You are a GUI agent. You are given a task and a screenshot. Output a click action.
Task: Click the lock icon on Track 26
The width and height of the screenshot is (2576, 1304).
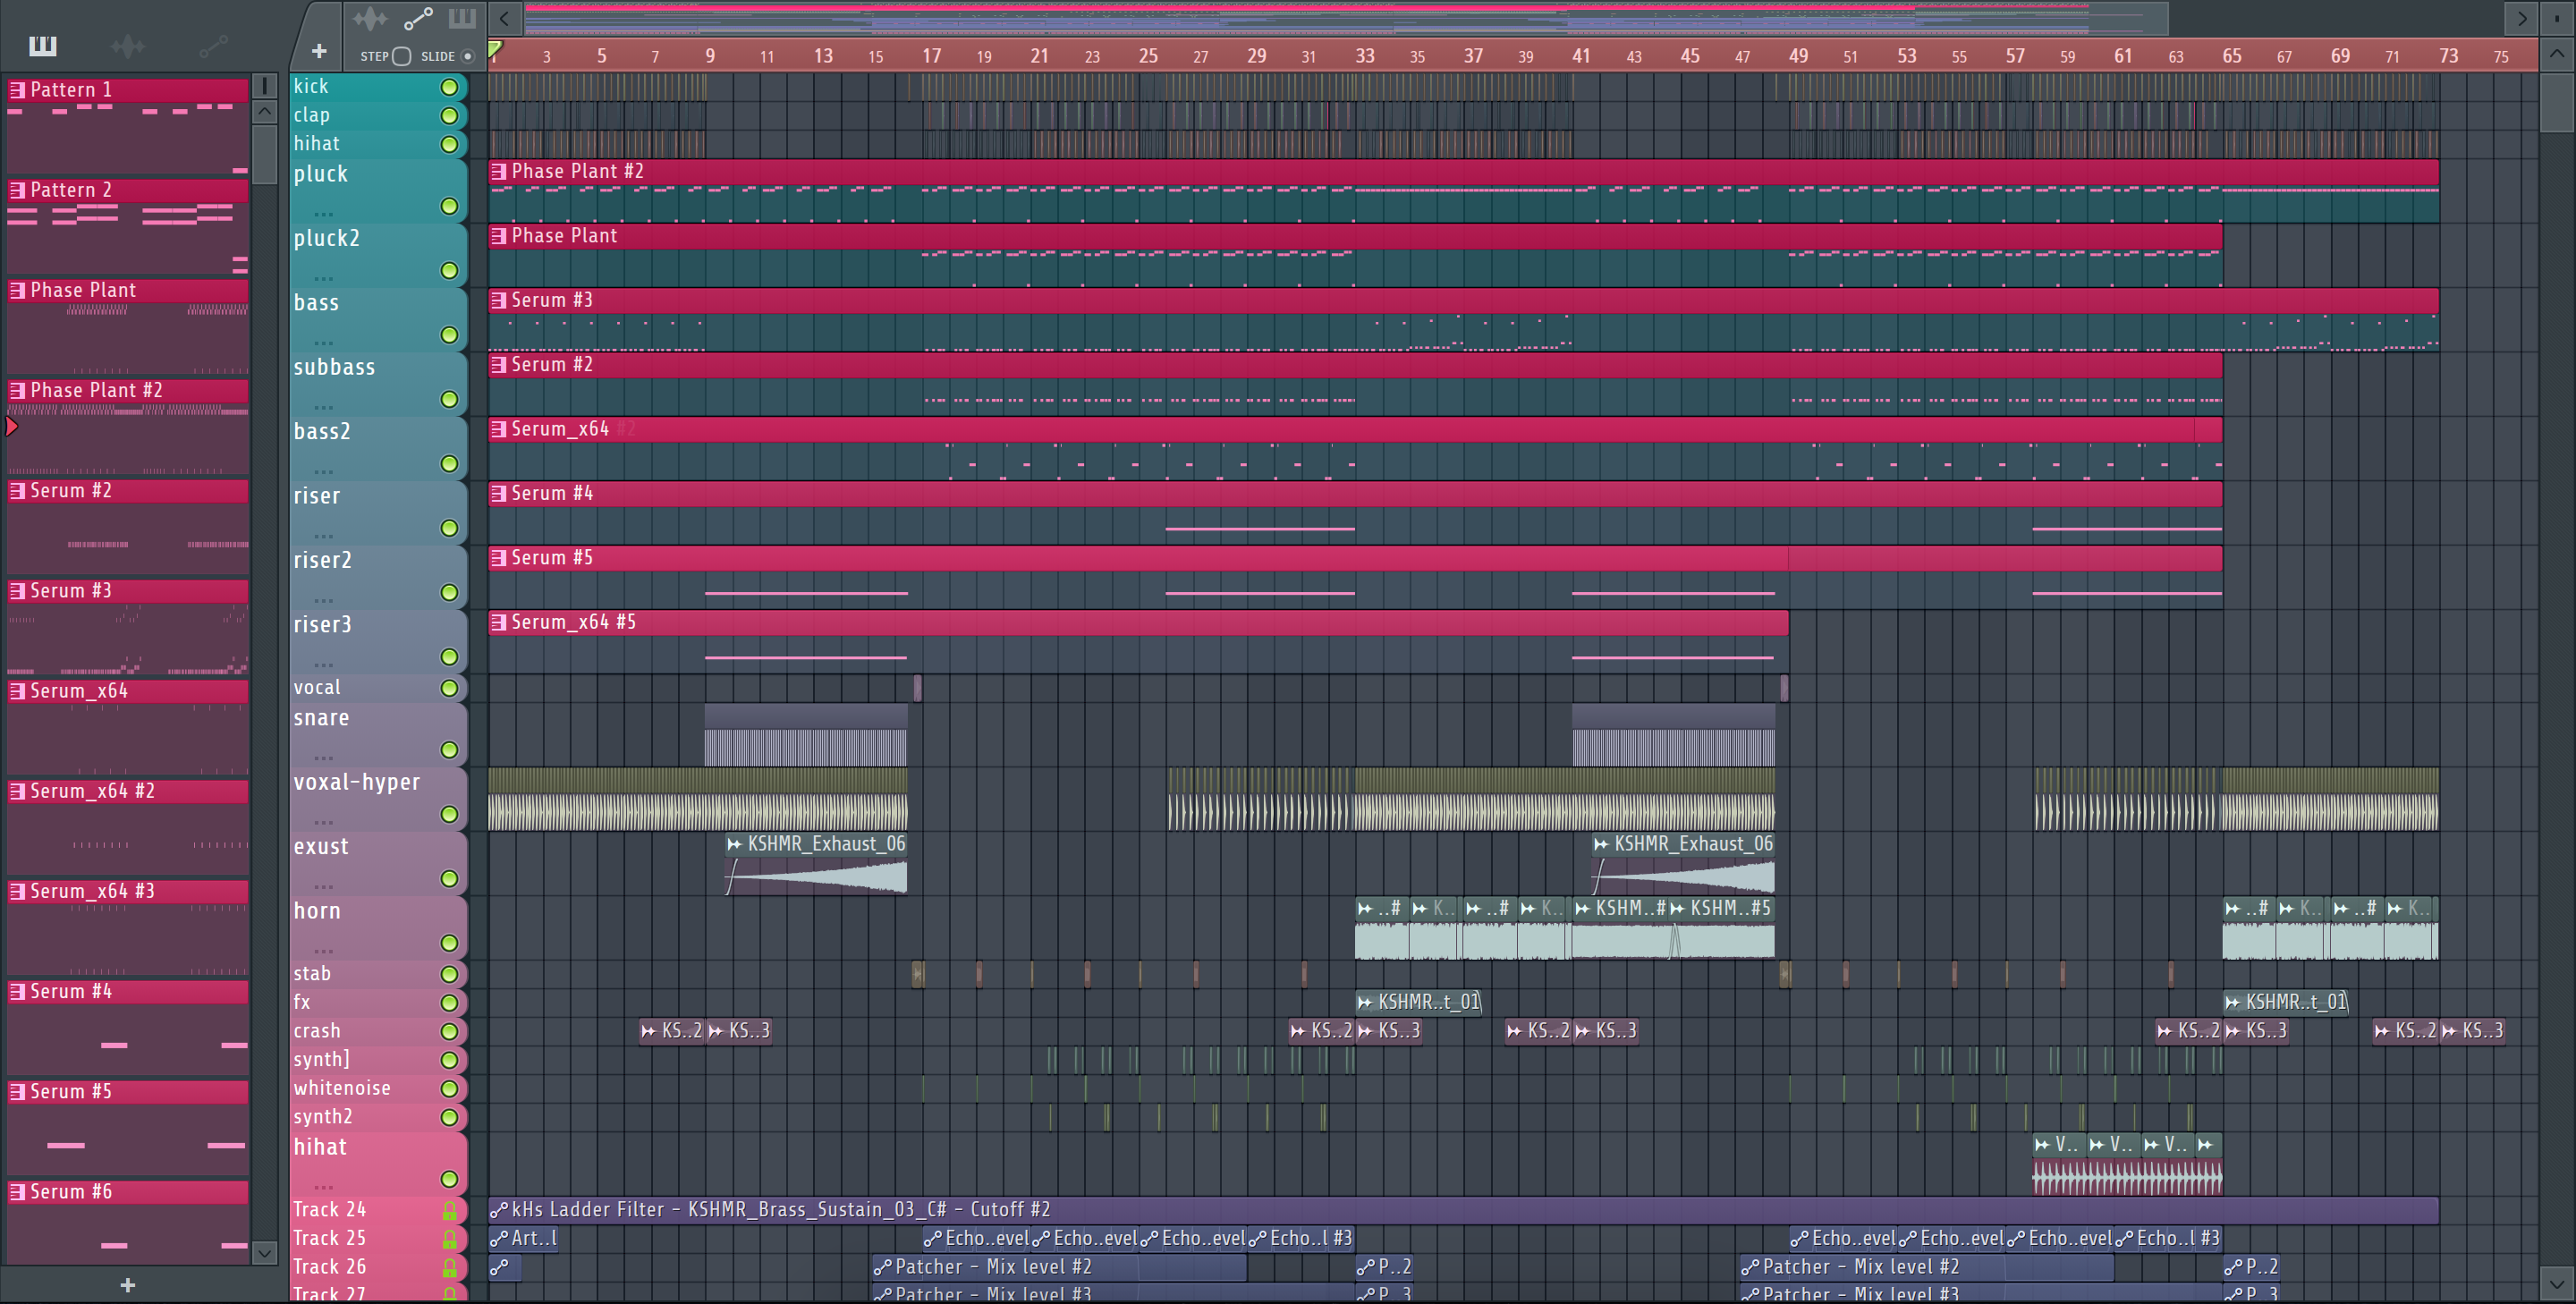449,1267
